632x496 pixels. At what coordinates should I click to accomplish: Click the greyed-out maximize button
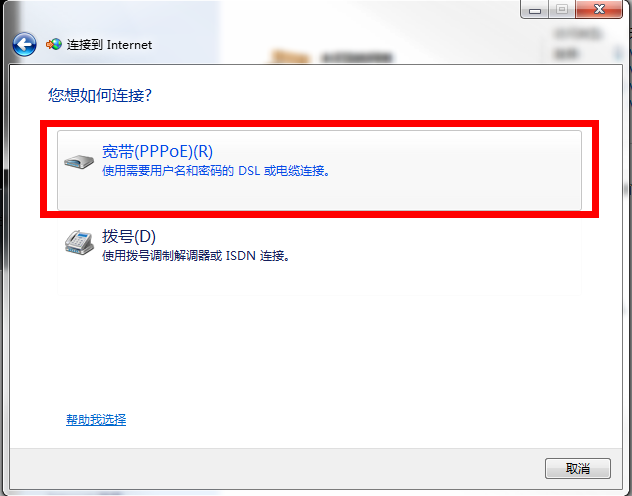[562, 9]
